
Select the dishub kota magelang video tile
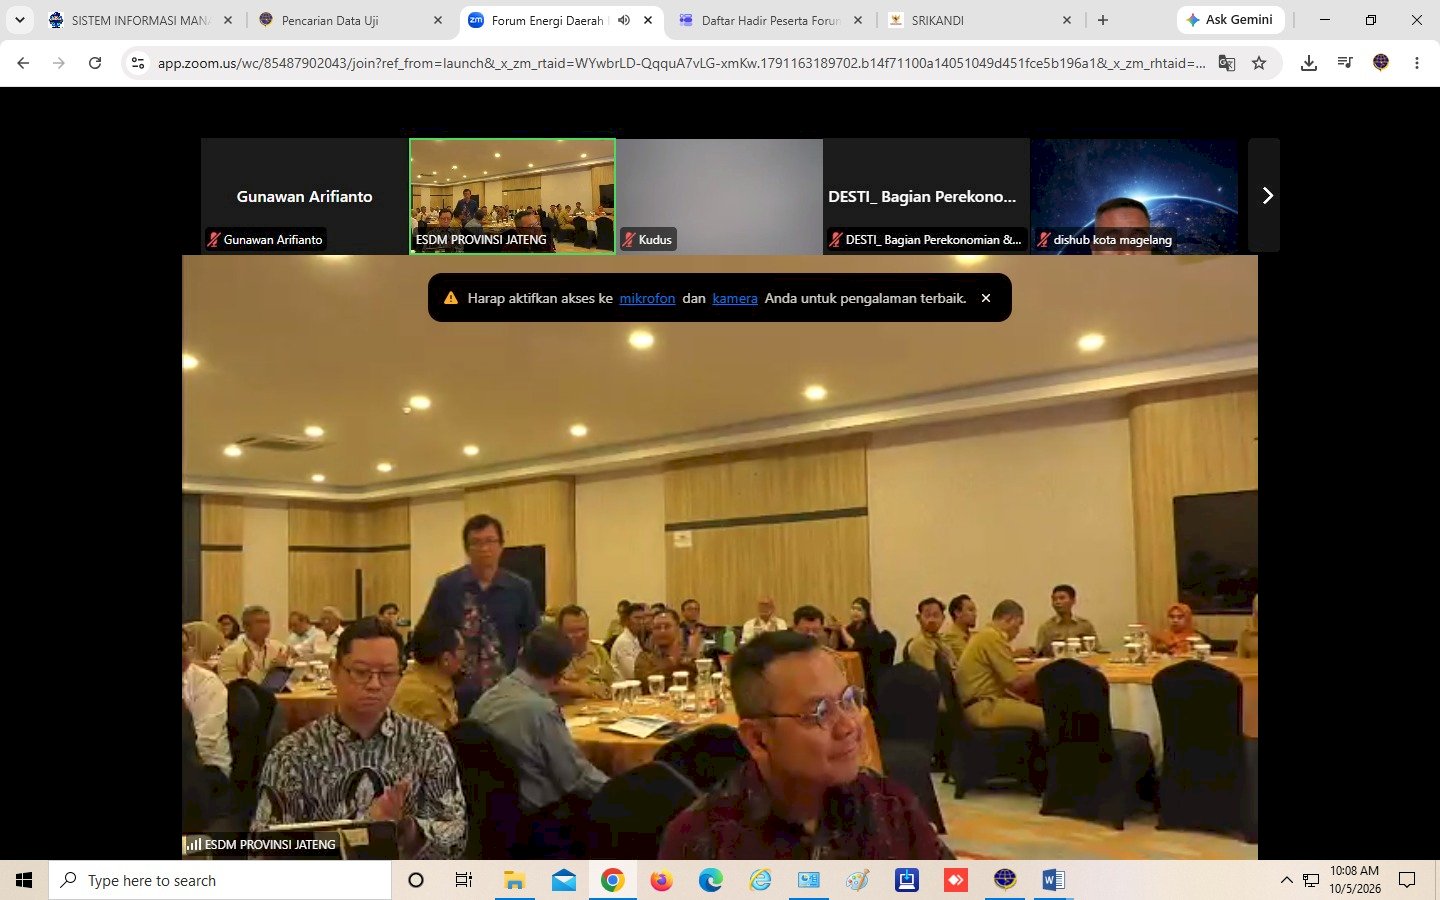[1134, 196]
